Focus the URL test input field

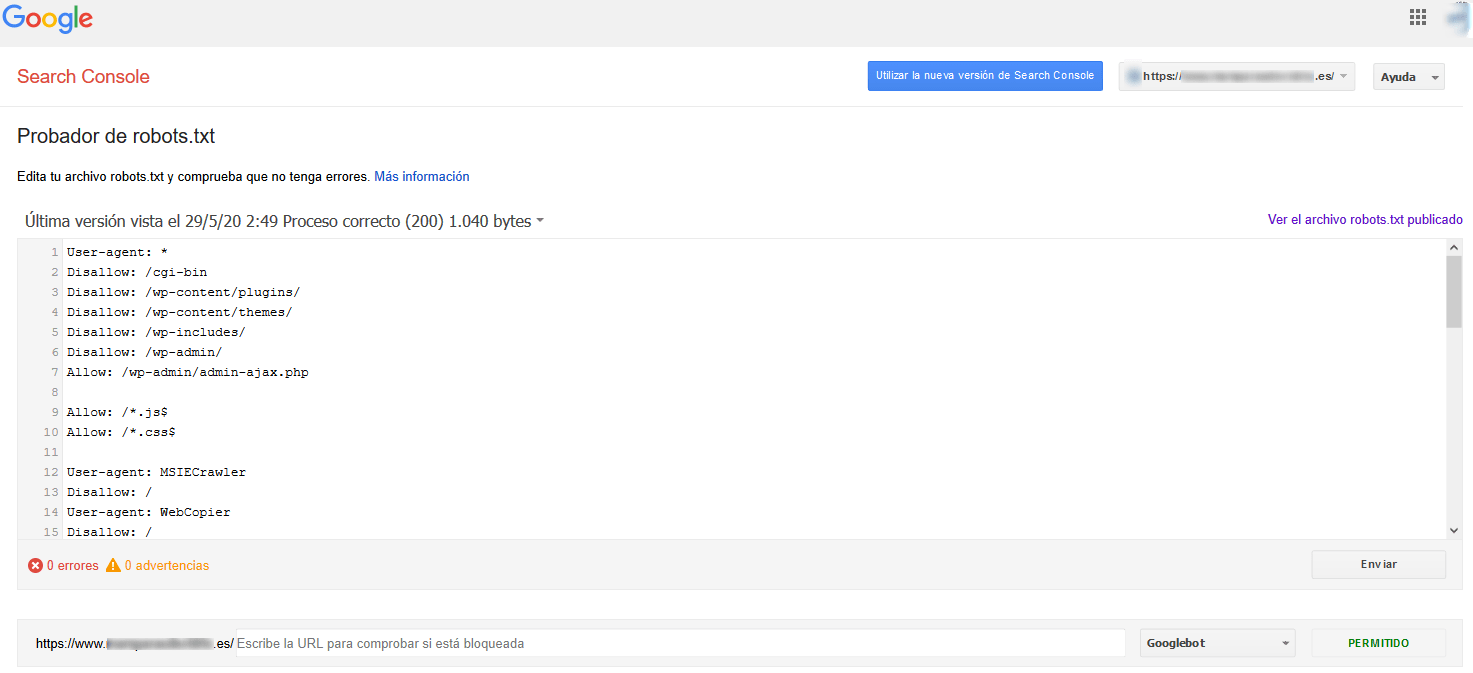(680, 644)
